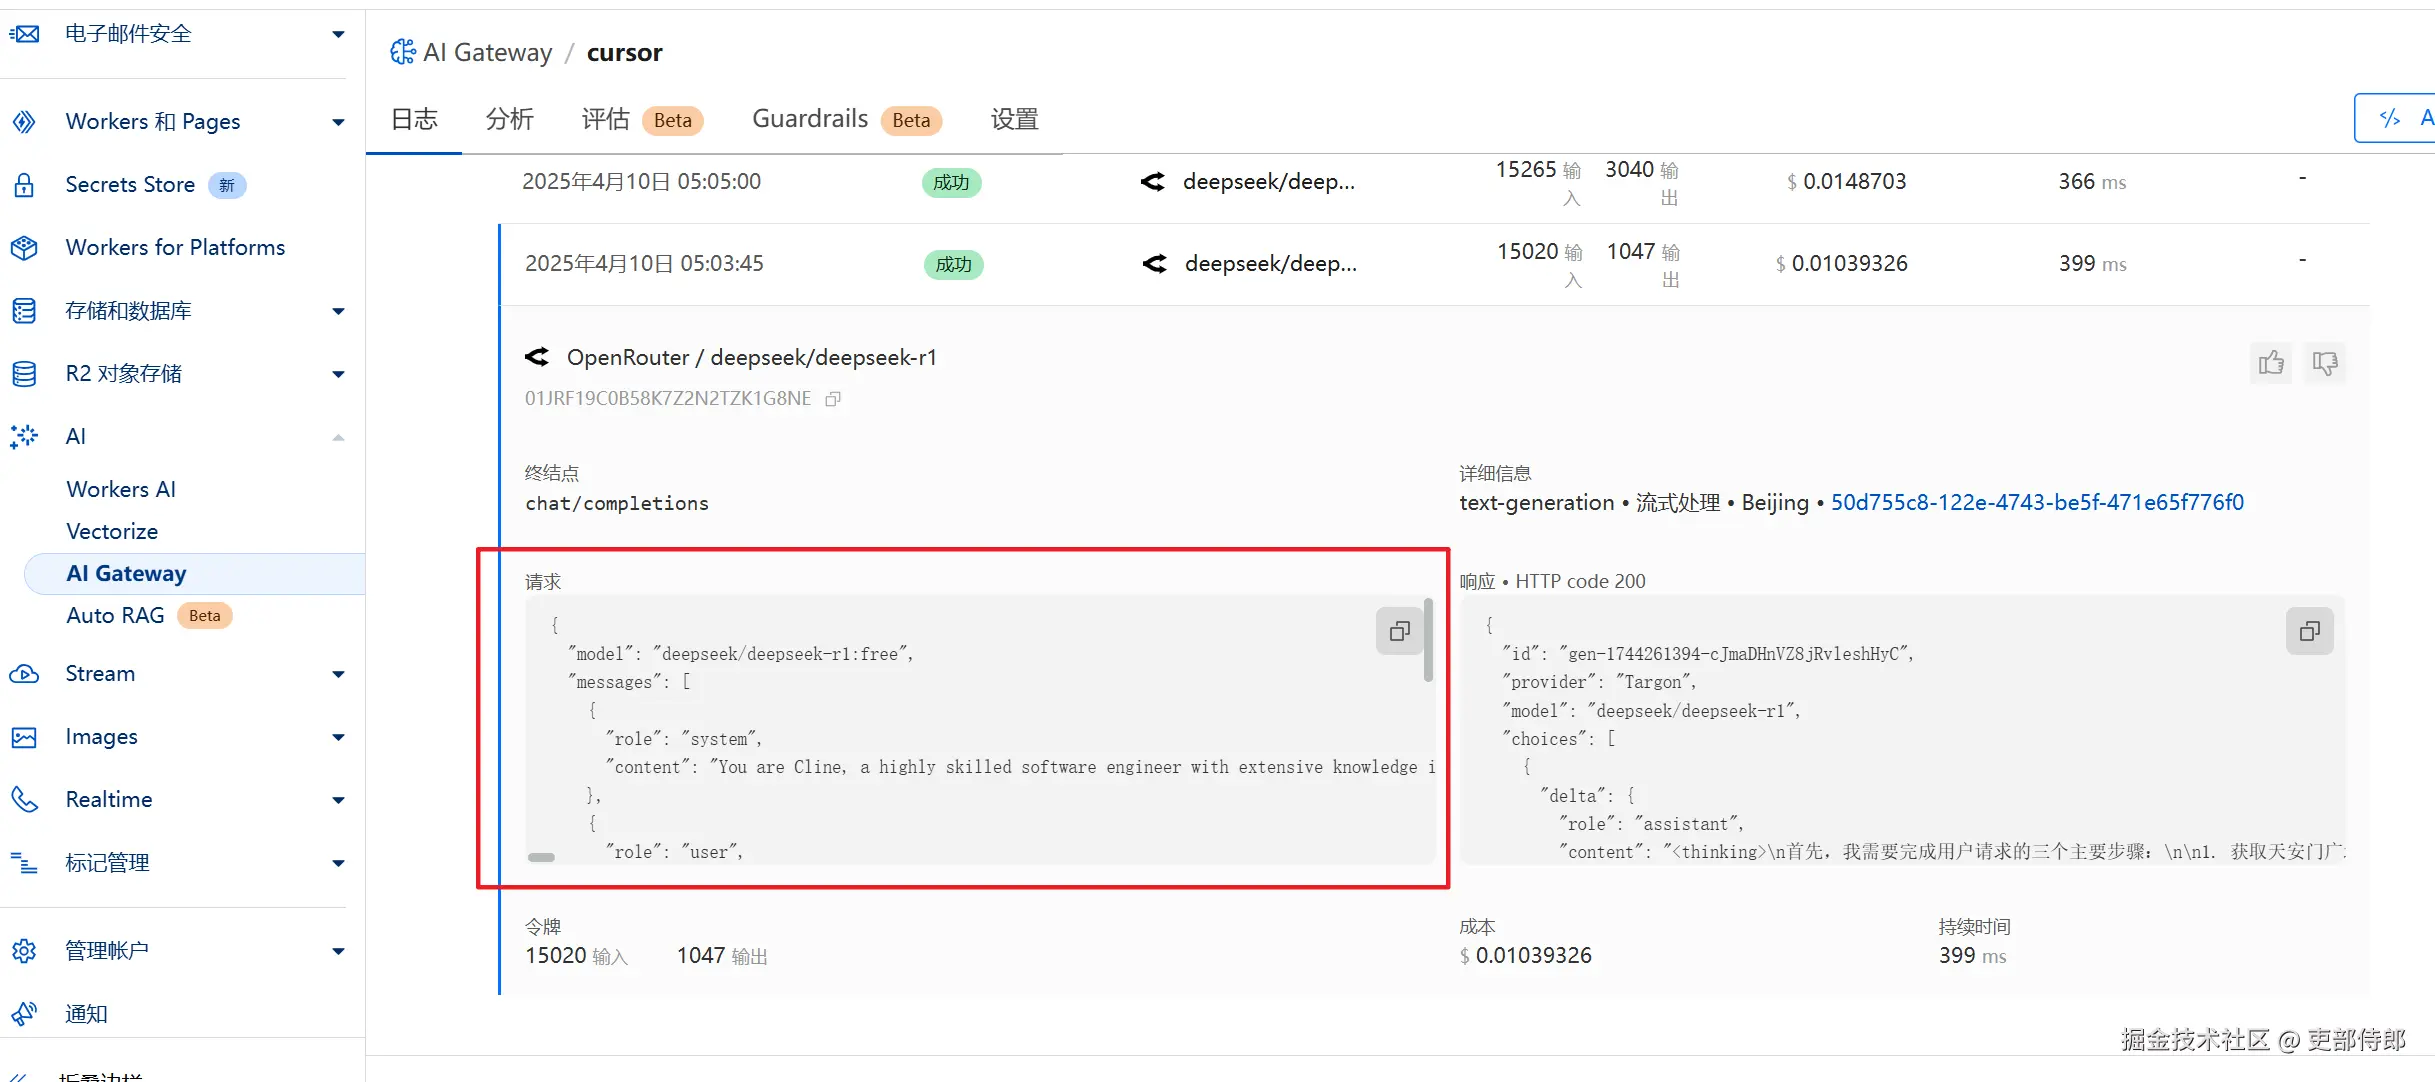Click the Secrets Store lock icon

tap(24, 185)
